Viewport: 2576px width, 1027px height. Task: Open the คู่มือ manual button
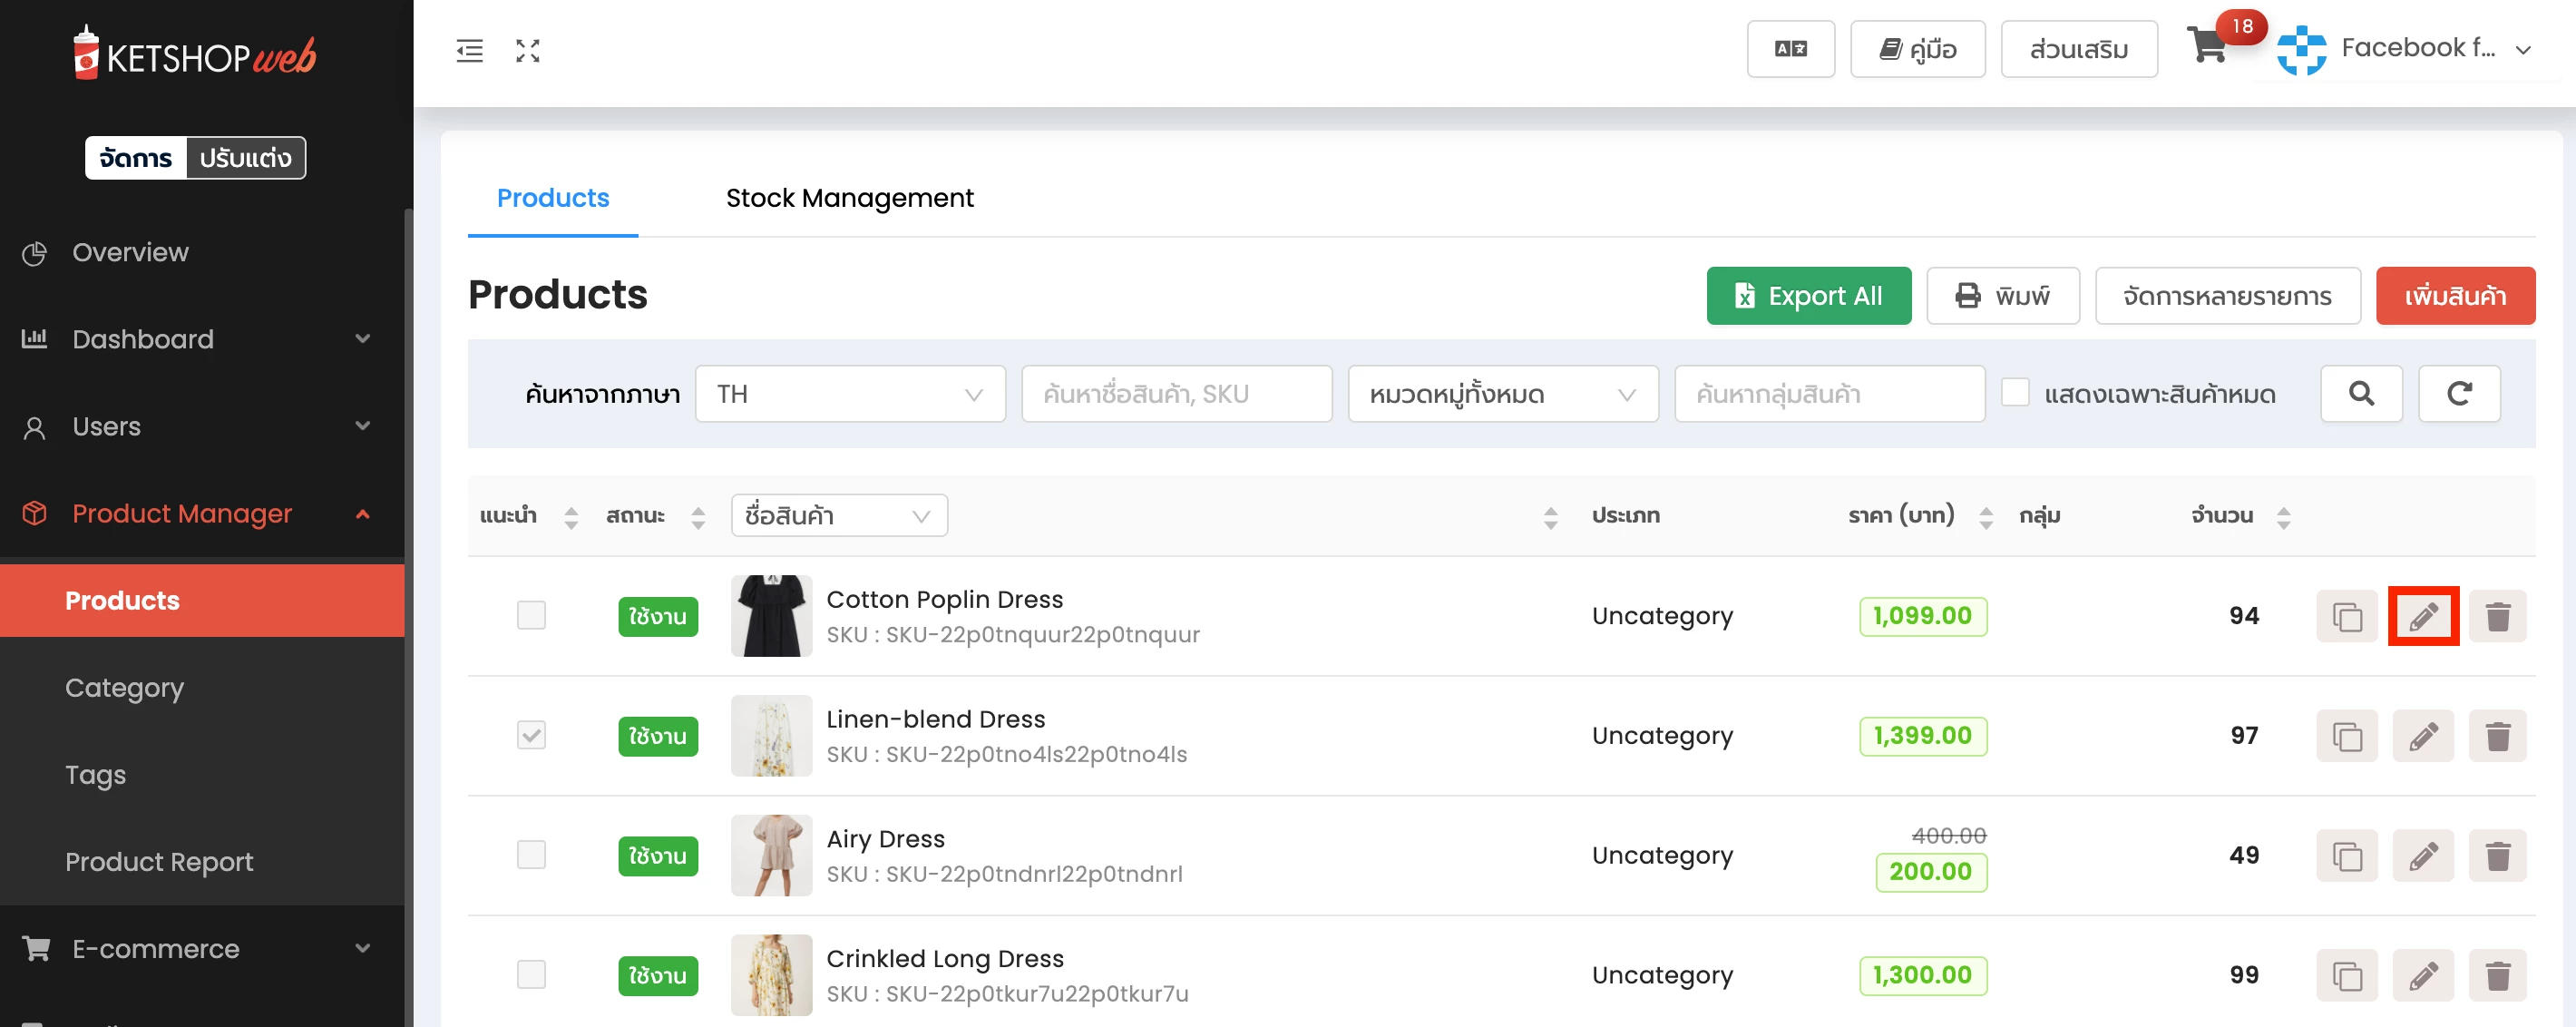1917,49
